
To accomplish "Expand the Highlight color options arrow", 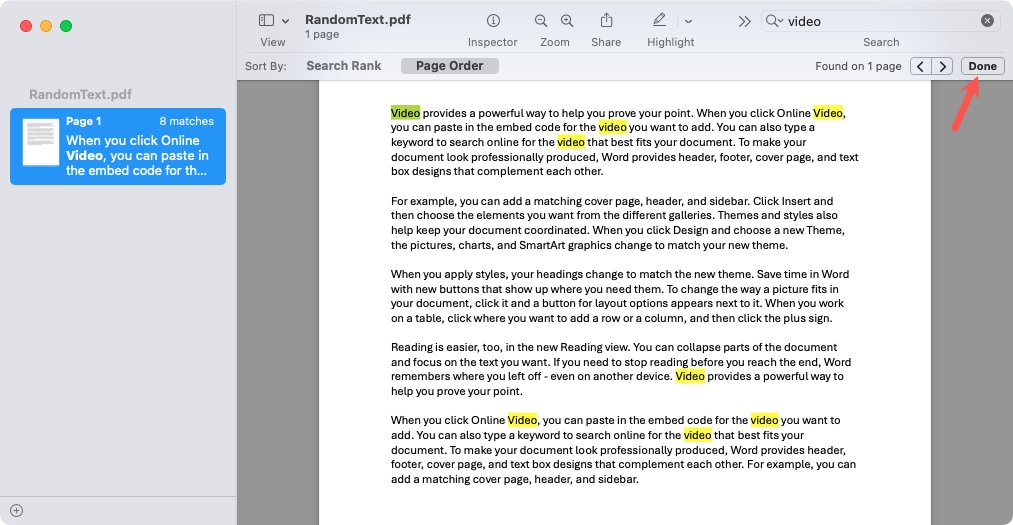I will 688,21.
